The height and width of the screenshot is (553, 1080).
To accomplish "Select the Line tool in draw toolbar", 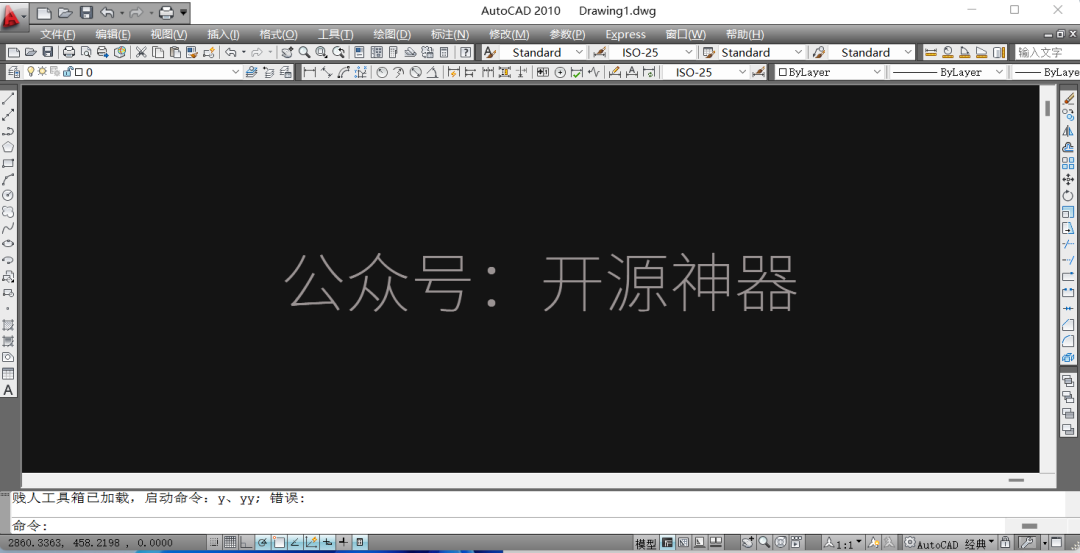I will point(8,100).
